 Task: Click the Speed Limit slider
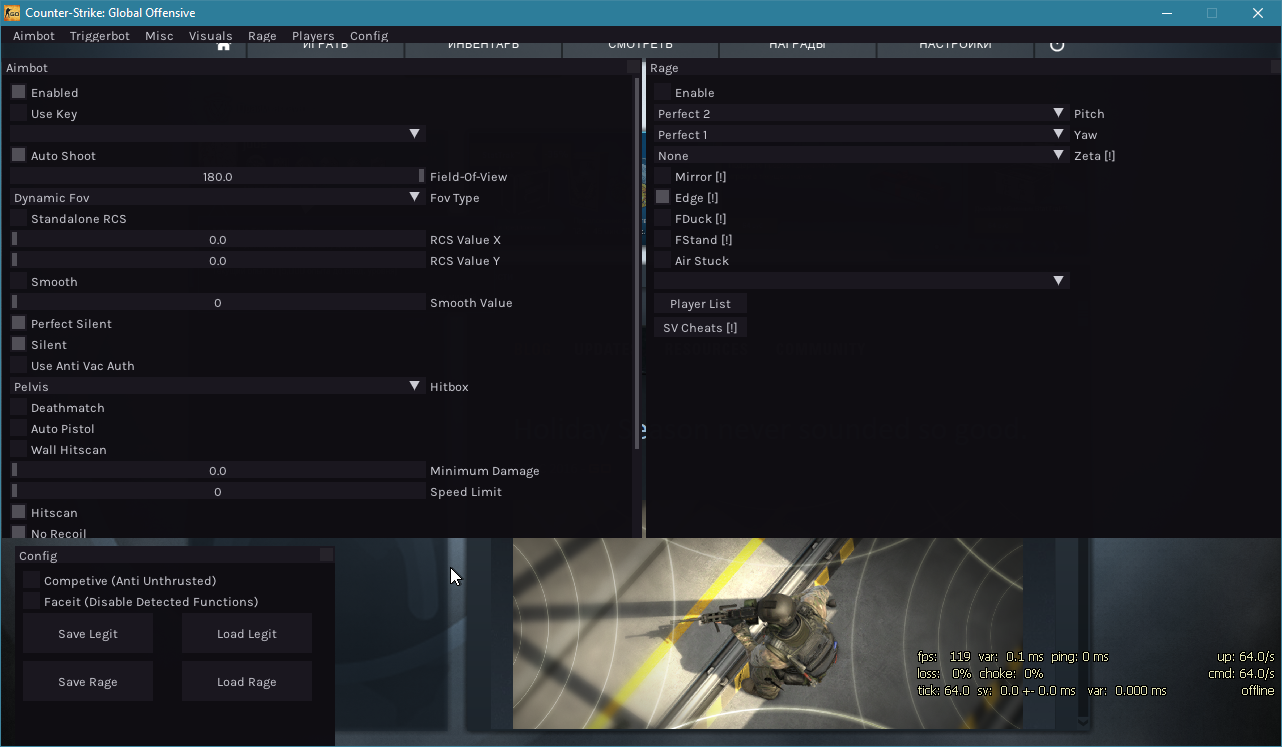coord(218,491)
